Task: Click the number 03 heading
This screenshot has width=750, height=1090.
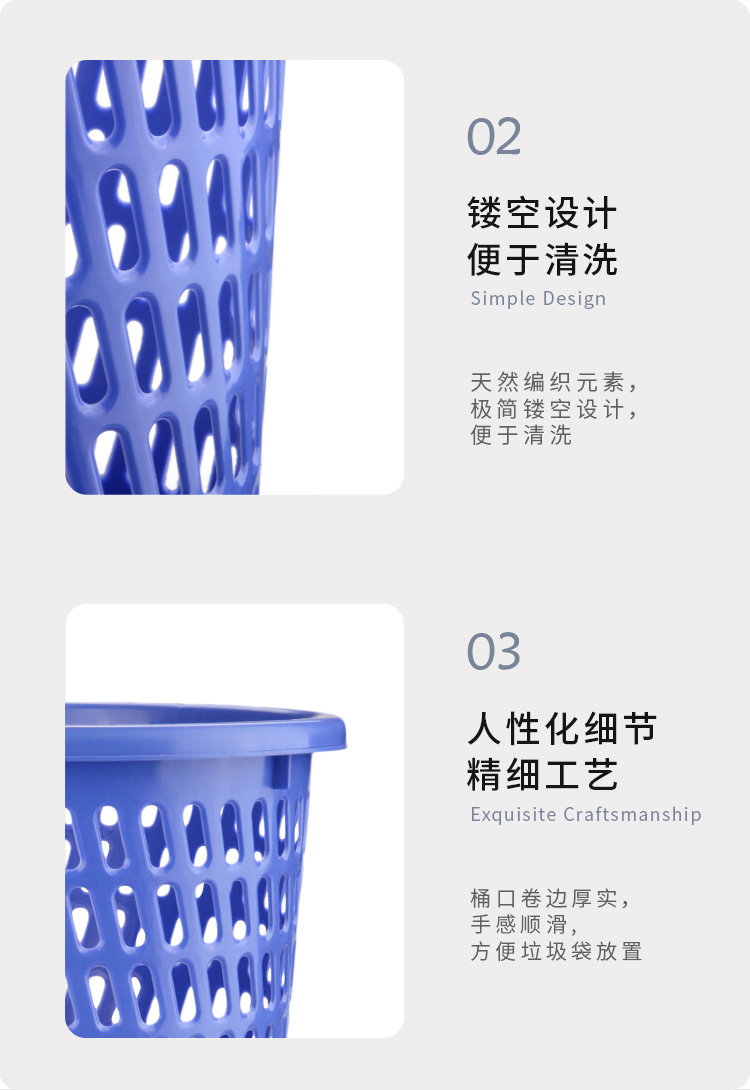Action: [494, 652]
